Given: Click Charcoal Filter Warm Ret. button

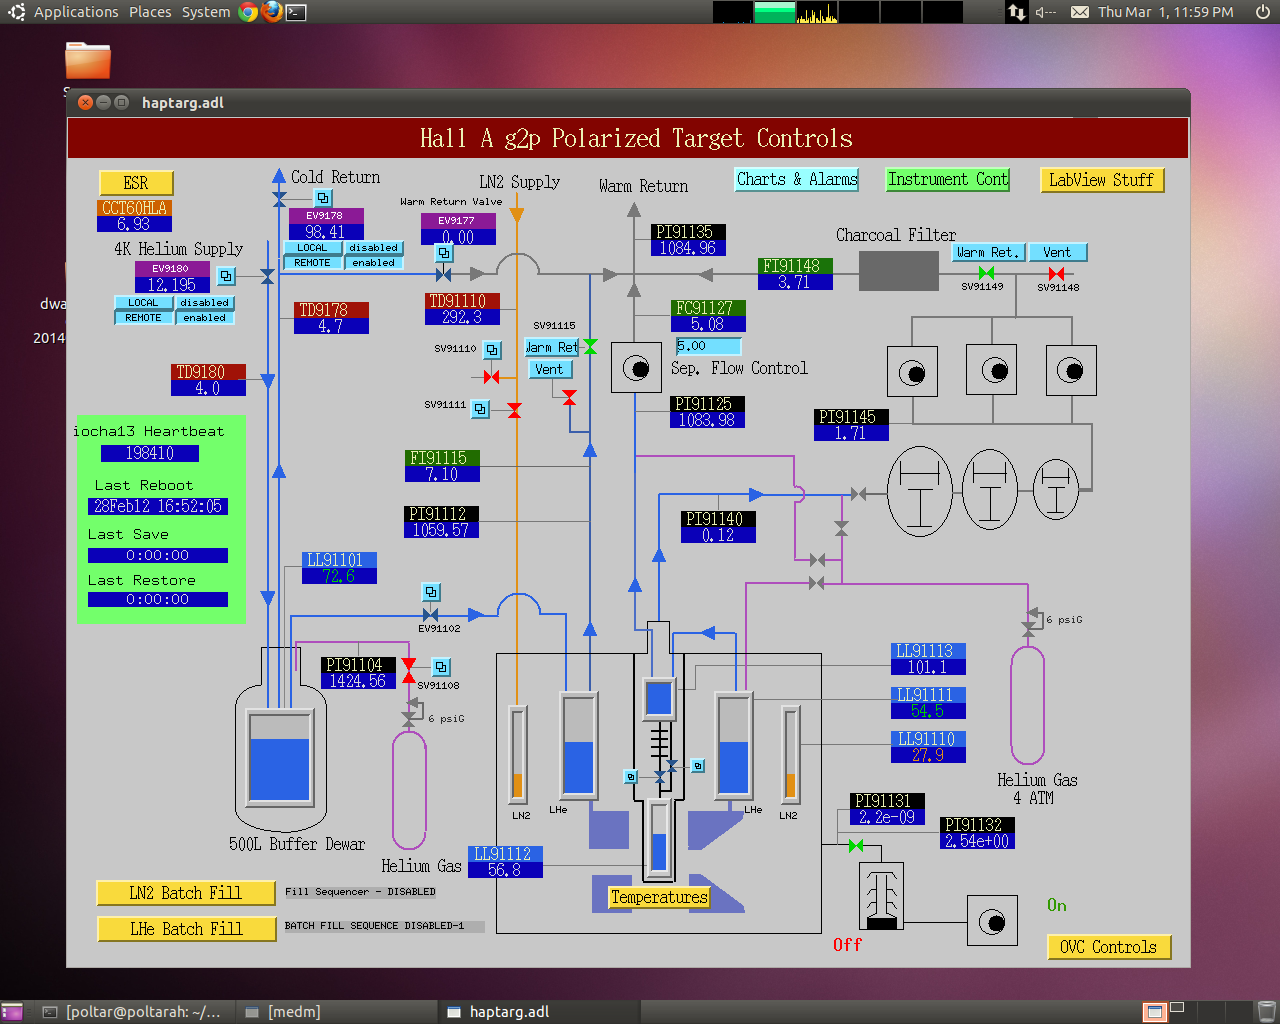Looking at the screenshot, I should [987, 252].
